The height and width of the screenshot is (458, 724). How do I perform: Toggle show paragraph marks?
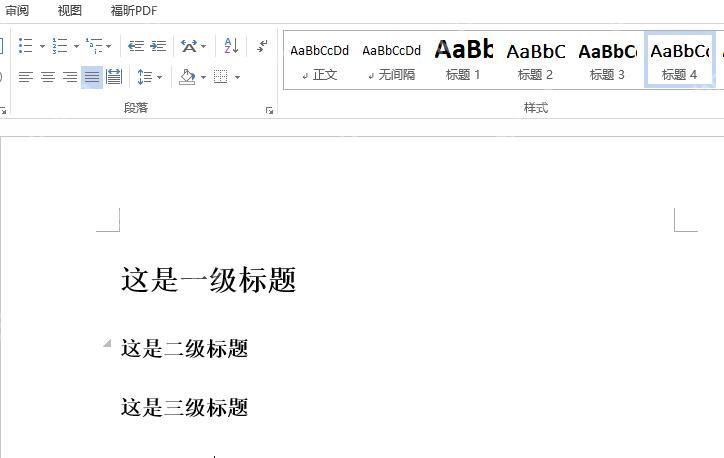pos(262,46)
